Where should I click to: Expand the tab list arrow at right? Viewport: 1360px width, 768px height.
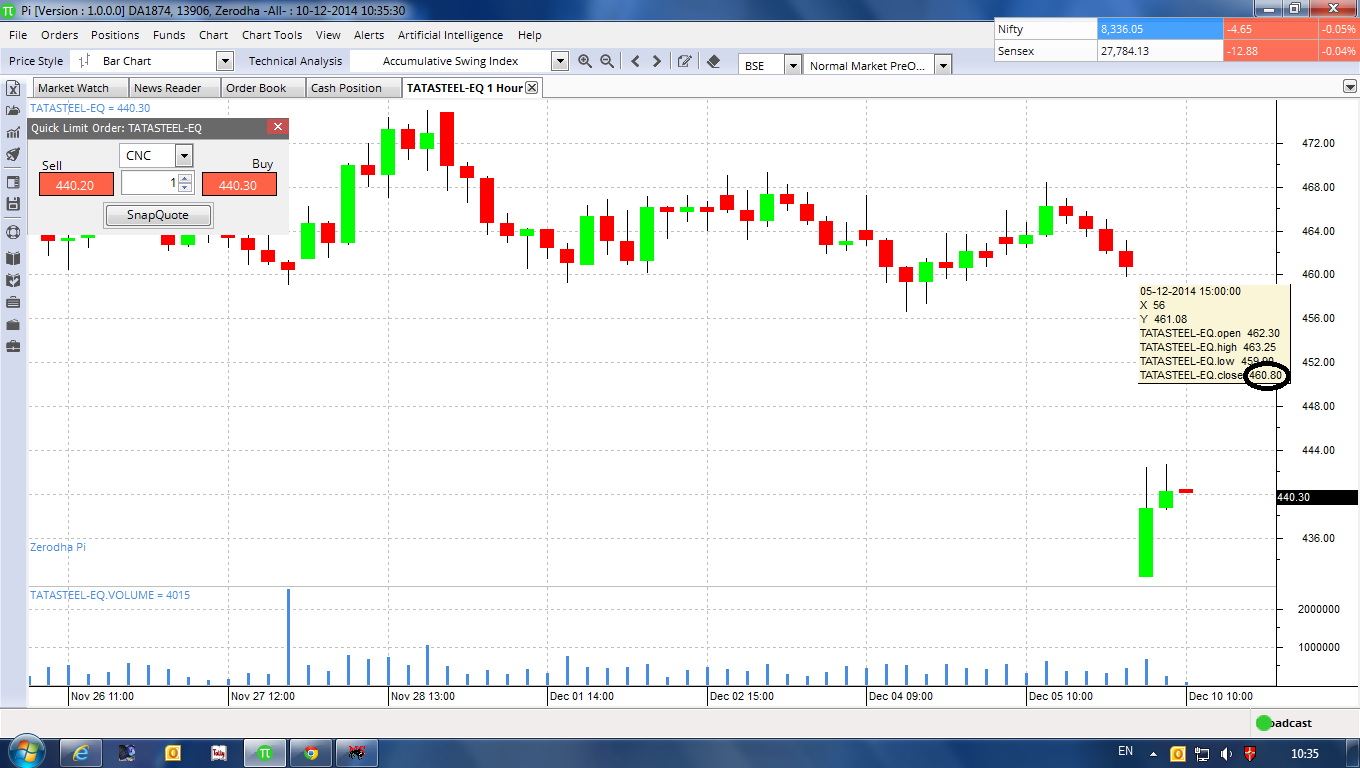[x=1349, y=87]
